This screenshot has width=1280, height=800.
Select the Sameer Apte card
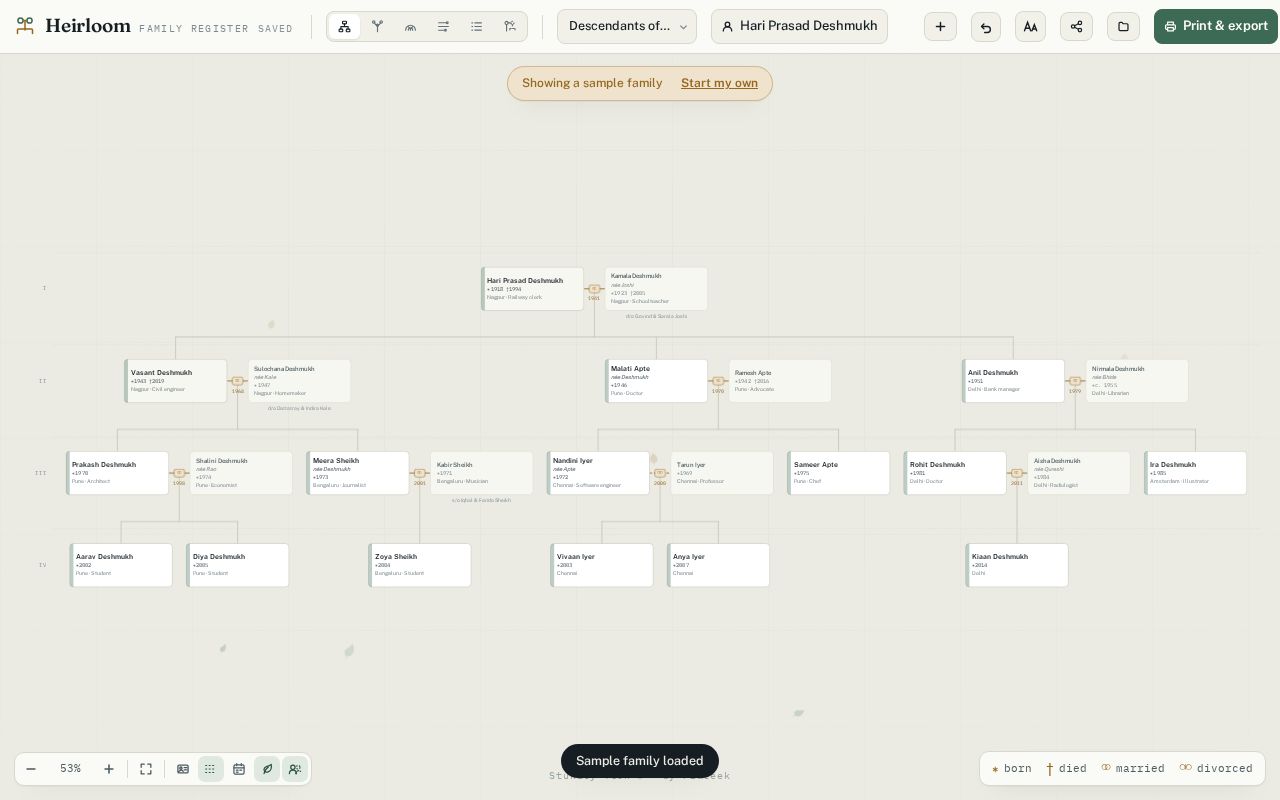(838, 473)
